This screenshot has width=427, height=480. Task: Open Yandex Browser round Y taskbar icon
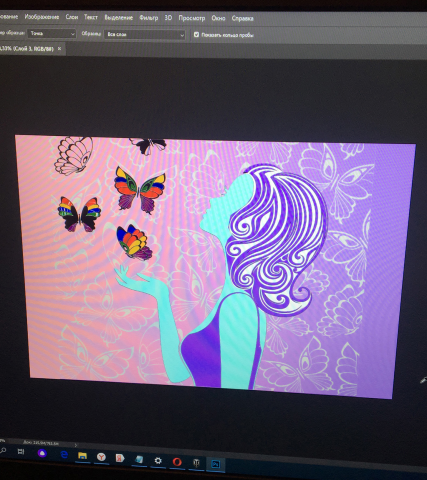101,457
